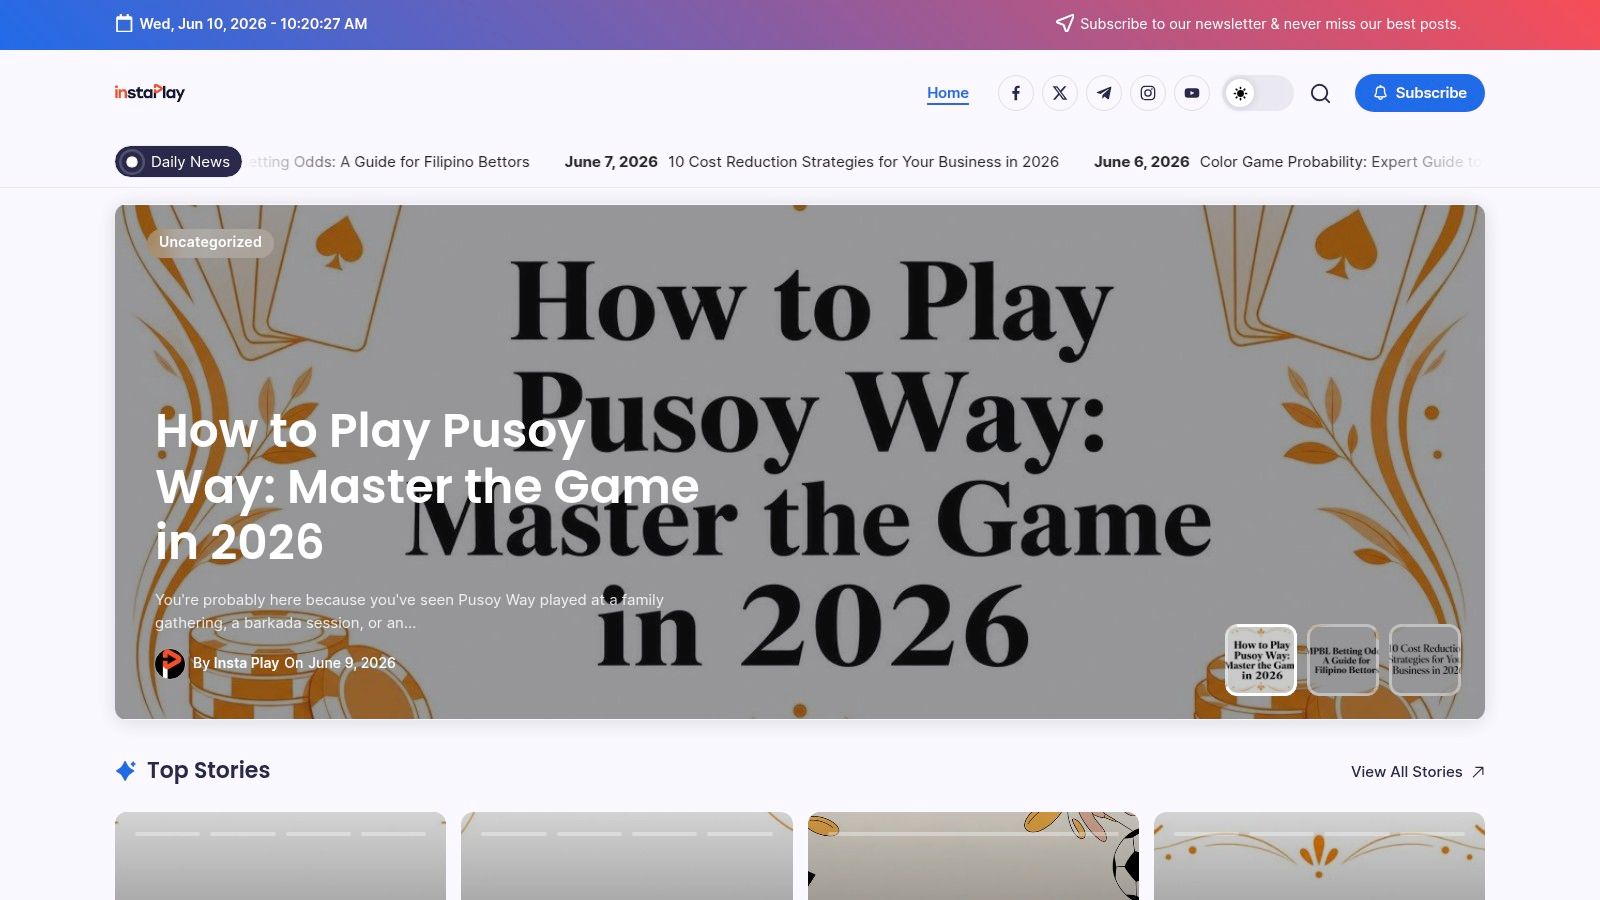Select the 10 Cost Reduction slider thumbnail
1600x900 pixels.
[1425, 660]
